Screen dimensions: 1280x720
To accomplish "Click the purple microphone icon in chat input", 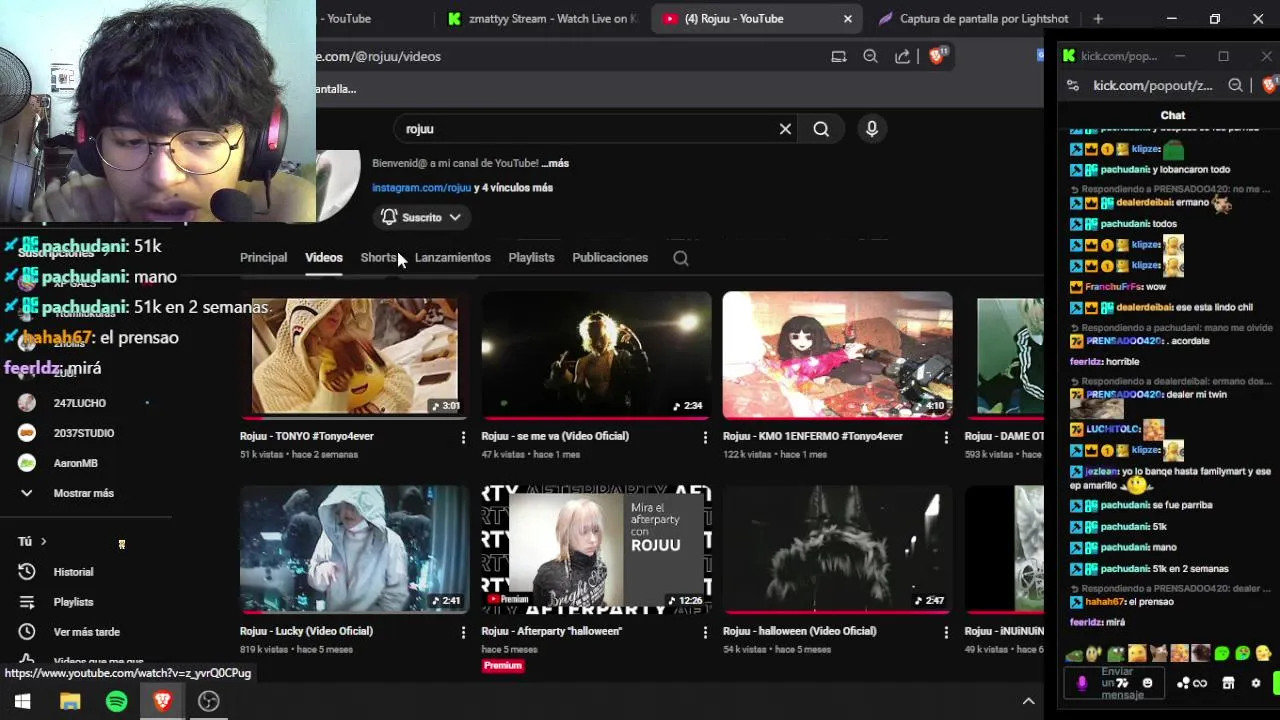I will coord(1081,684).
